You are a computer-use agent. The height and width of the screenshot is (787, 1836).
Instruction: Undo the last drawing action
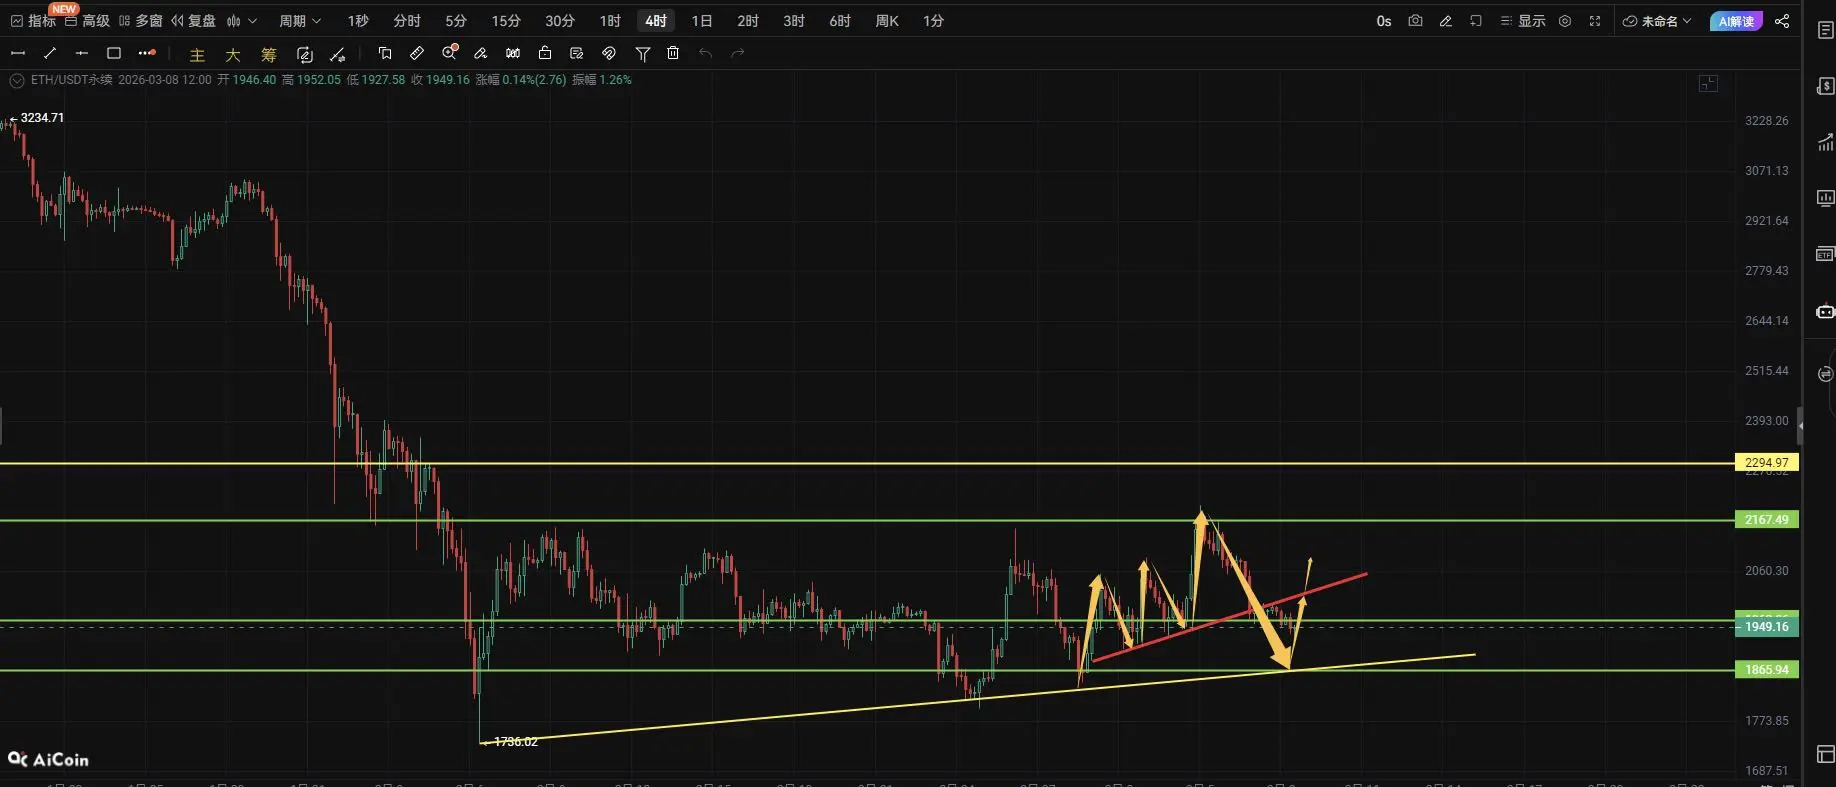(x=706, y=53)
